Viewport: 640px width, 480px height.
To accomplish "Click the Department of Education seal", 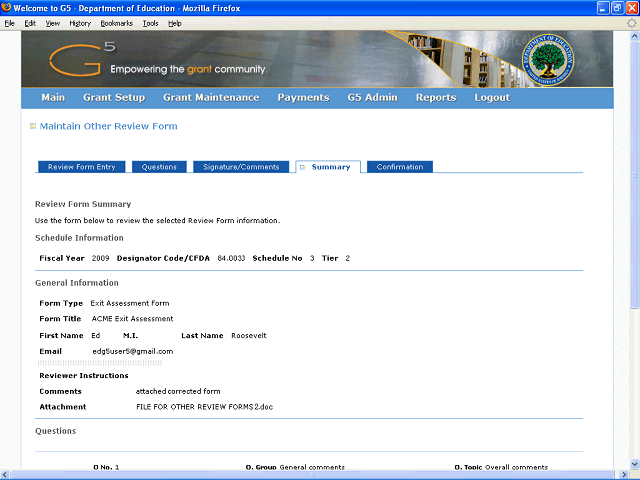I will coord(548,60).
